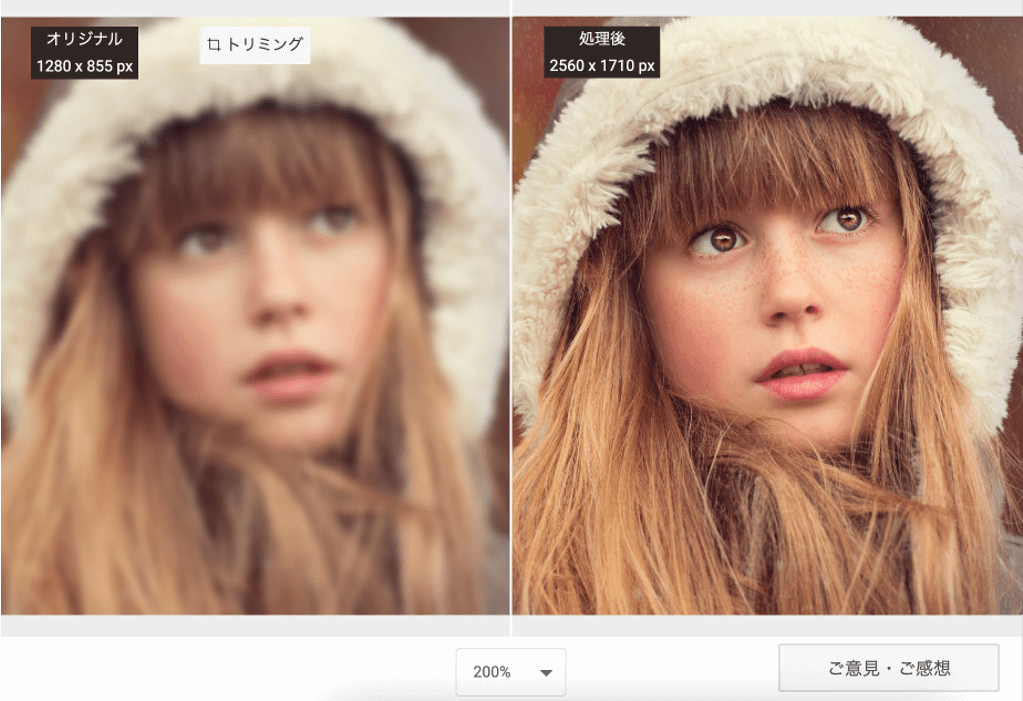Click the zoom dropdown arrow
The height and width of the screenshot is (701, 1023).
546,673
